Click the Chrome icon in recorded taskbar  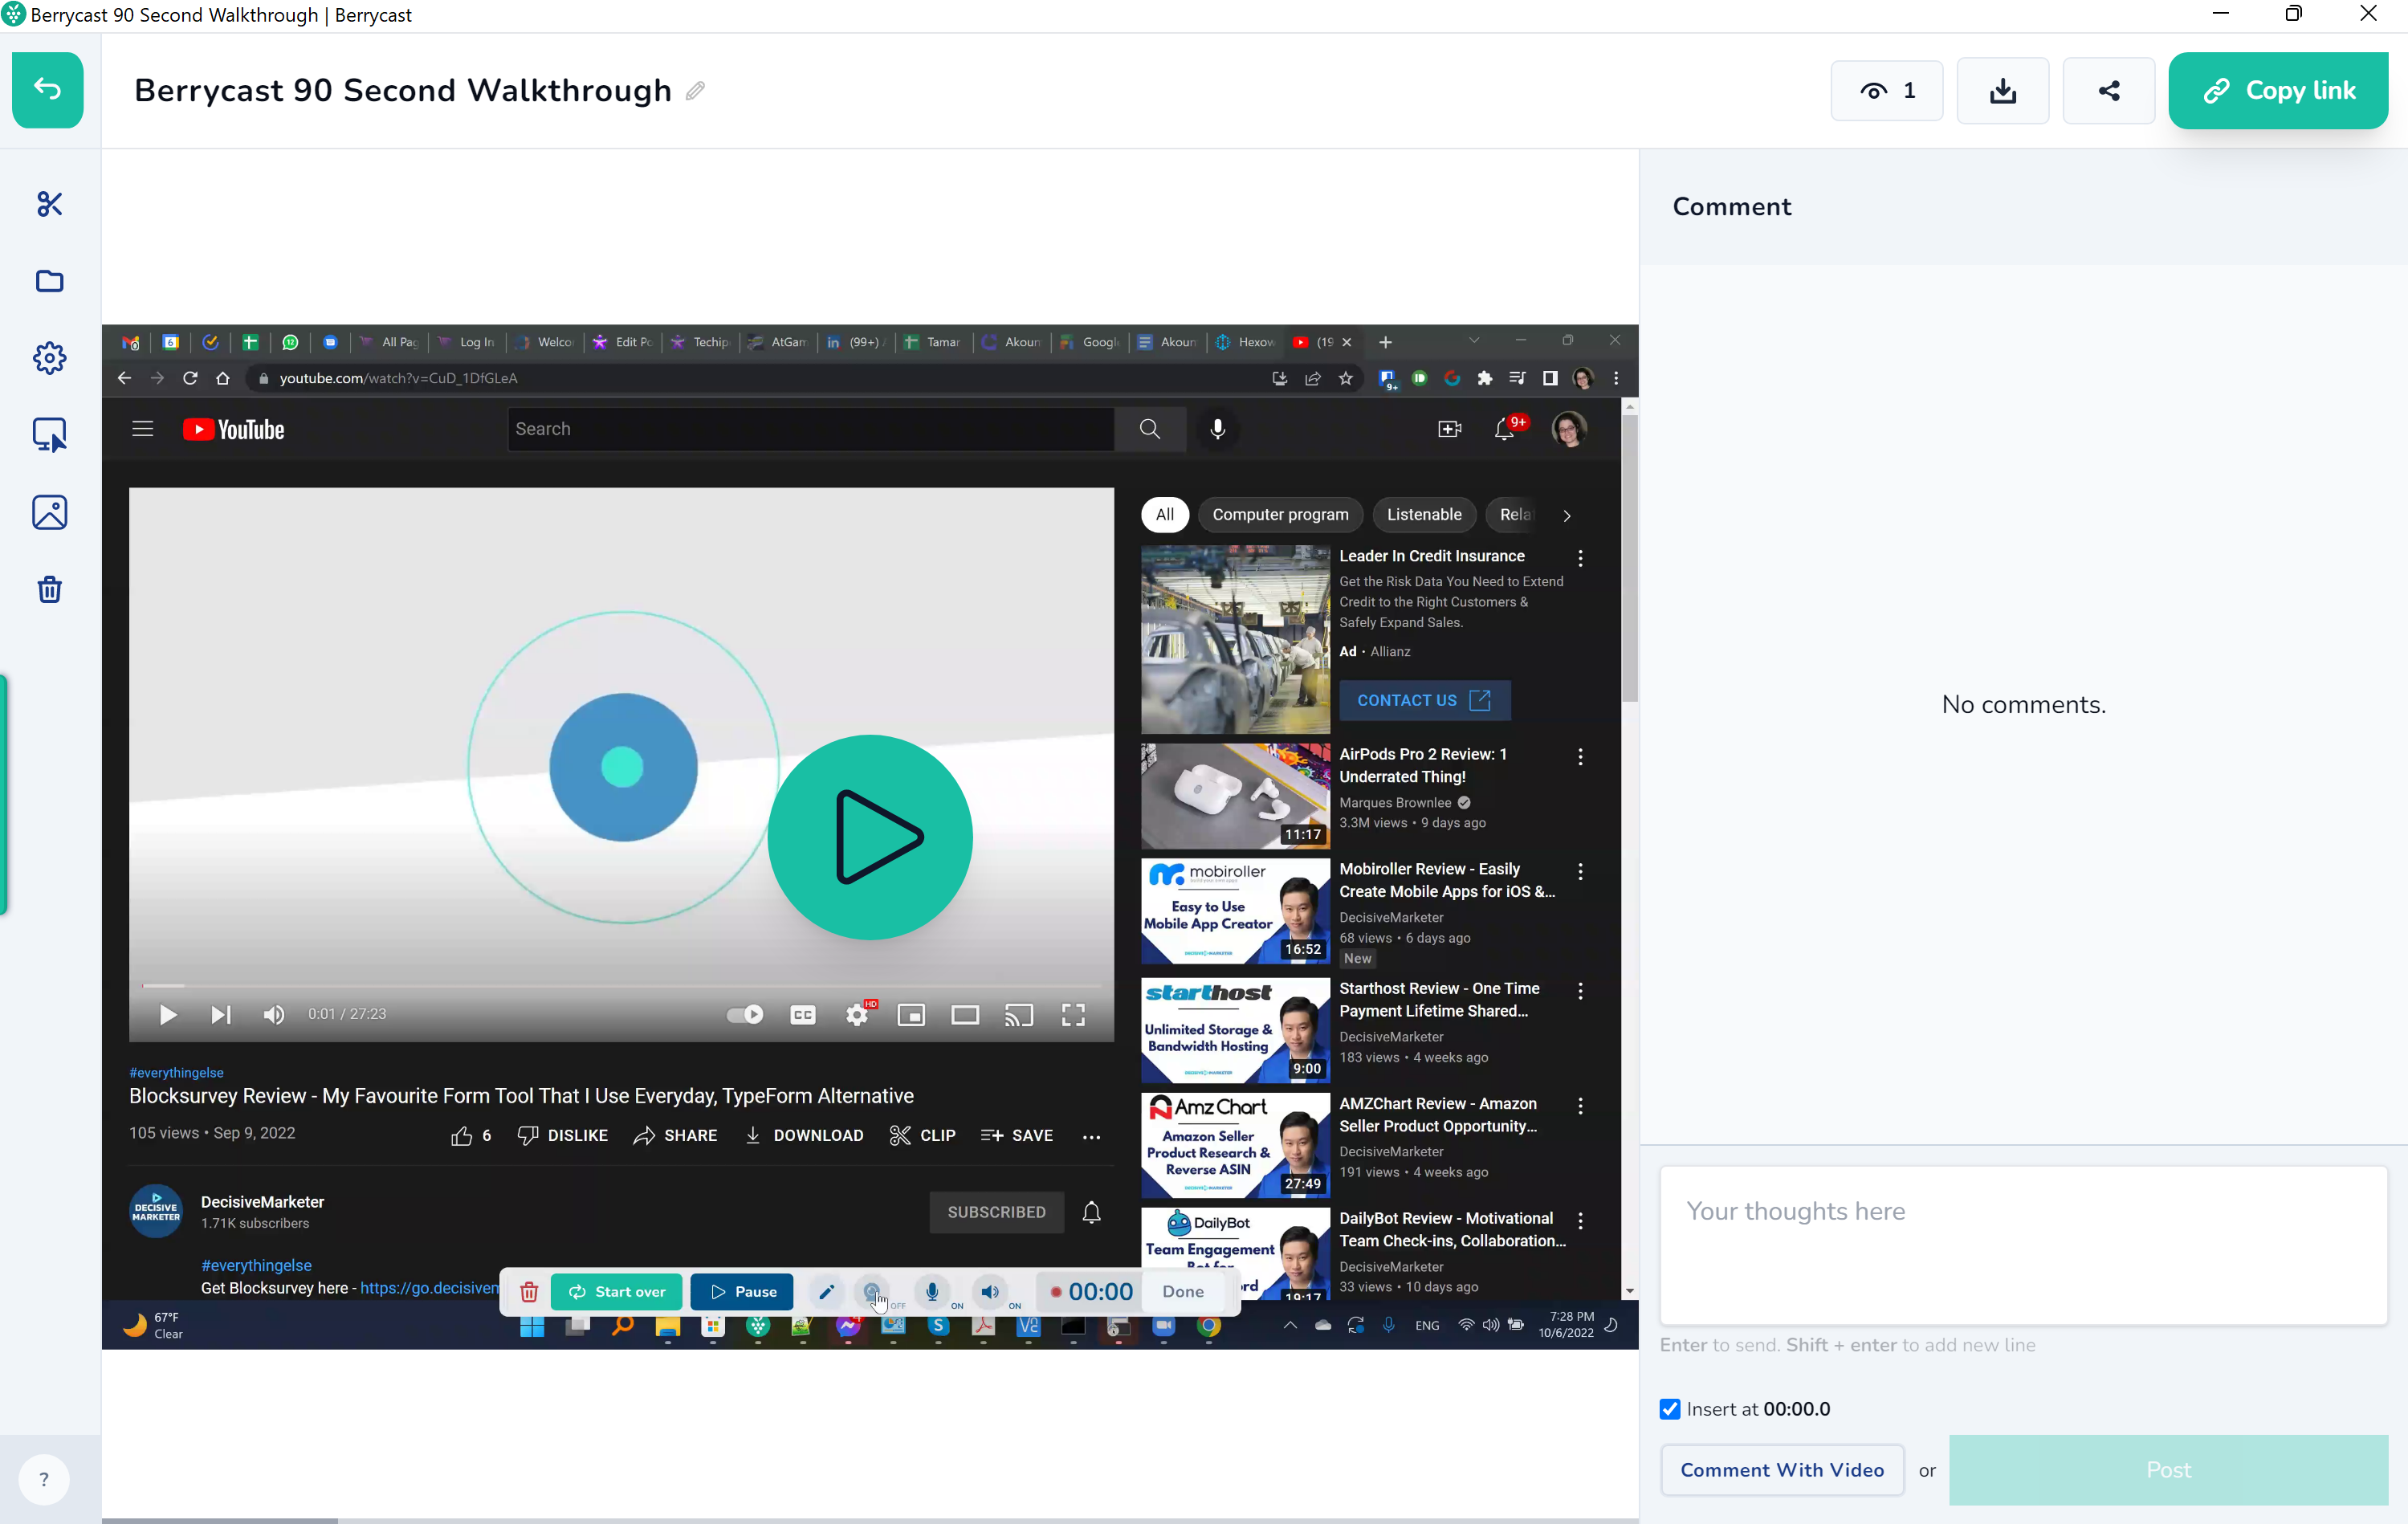pyautogui.click(x=1209, y=1326)
